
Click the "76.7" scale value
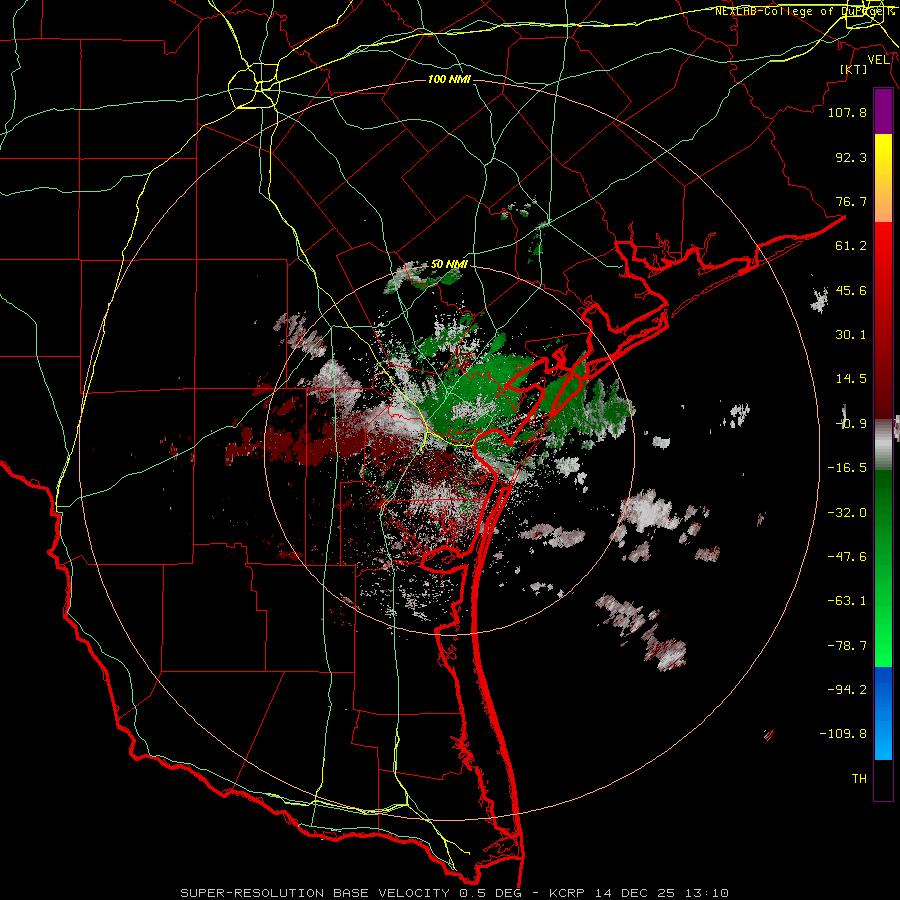coord(851,201)
